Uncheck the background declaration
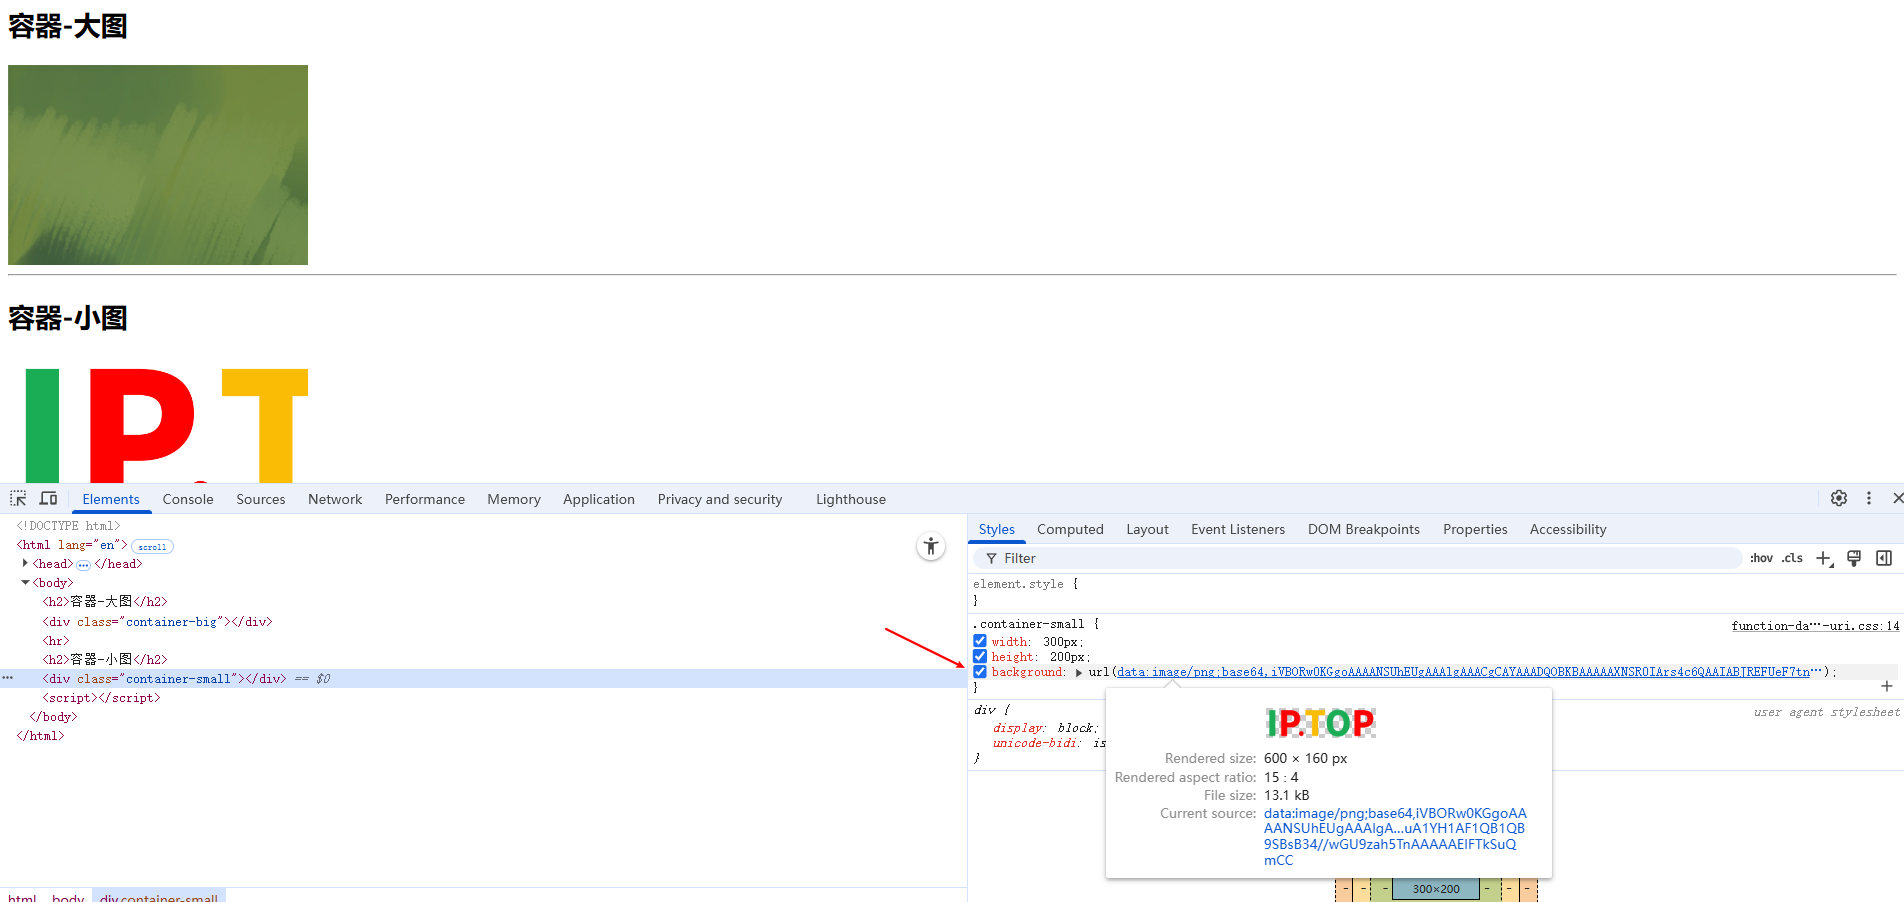Screen dimensions: 1904x902 point(980,672)
